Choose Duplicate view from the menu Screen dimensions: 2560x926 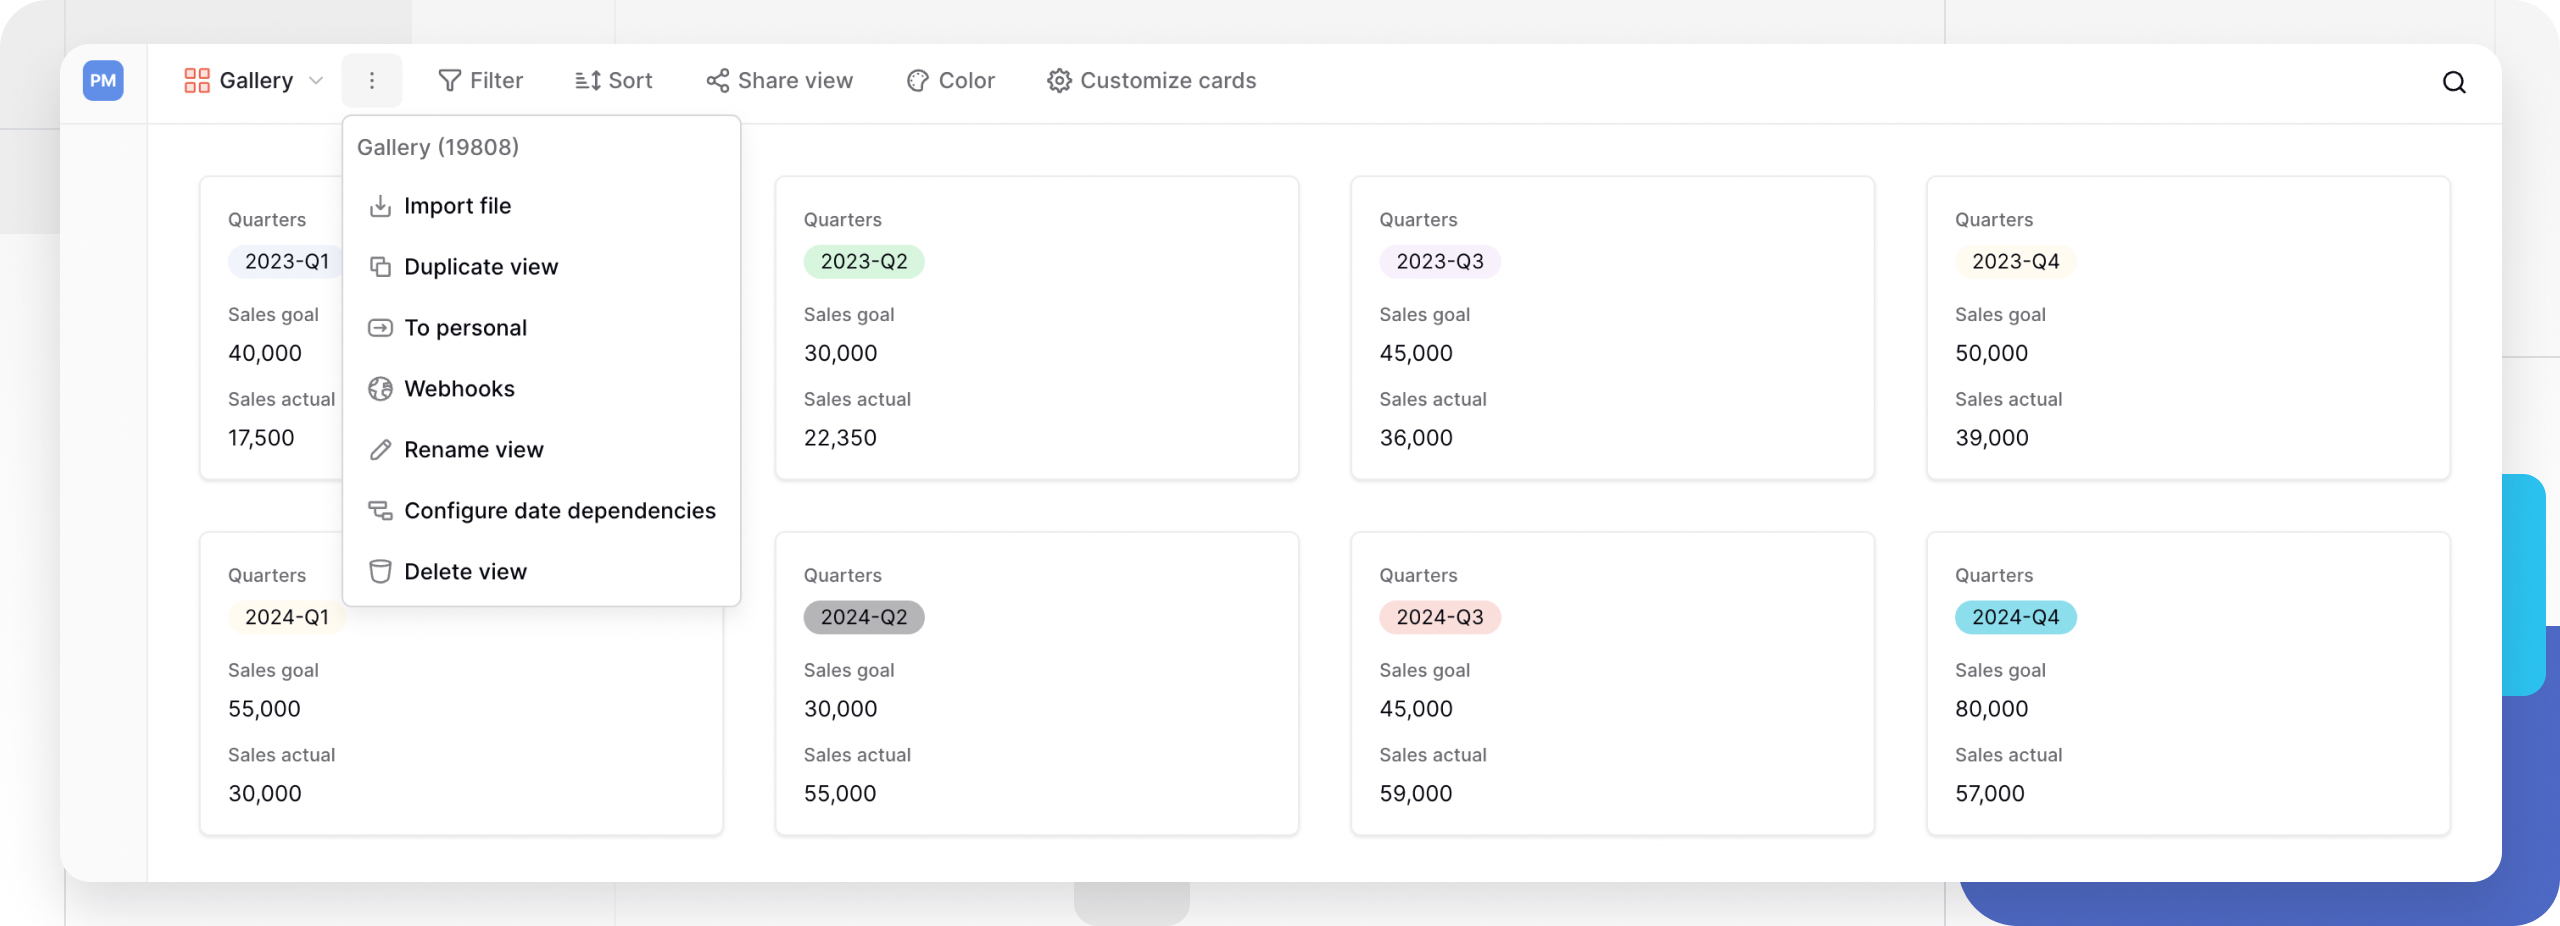click(480, 266)
